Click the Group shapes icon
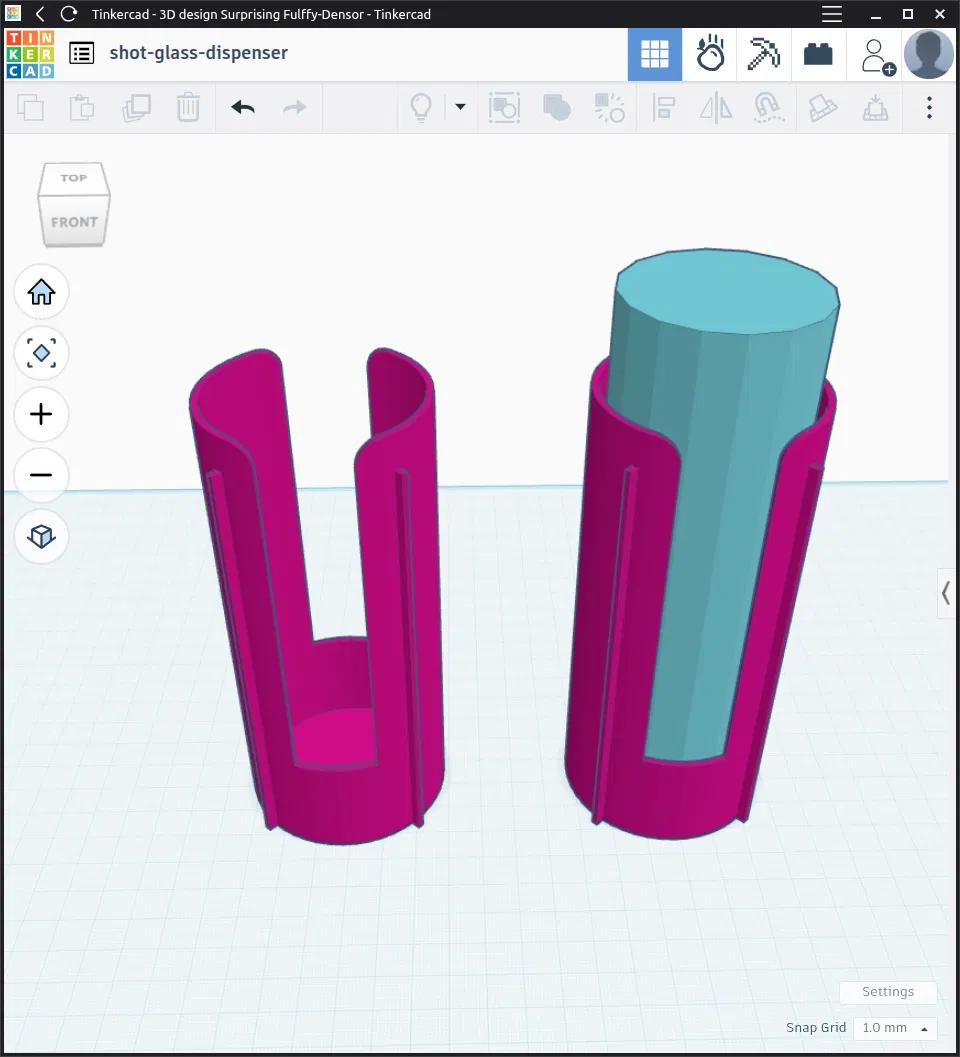 point(504,107)
